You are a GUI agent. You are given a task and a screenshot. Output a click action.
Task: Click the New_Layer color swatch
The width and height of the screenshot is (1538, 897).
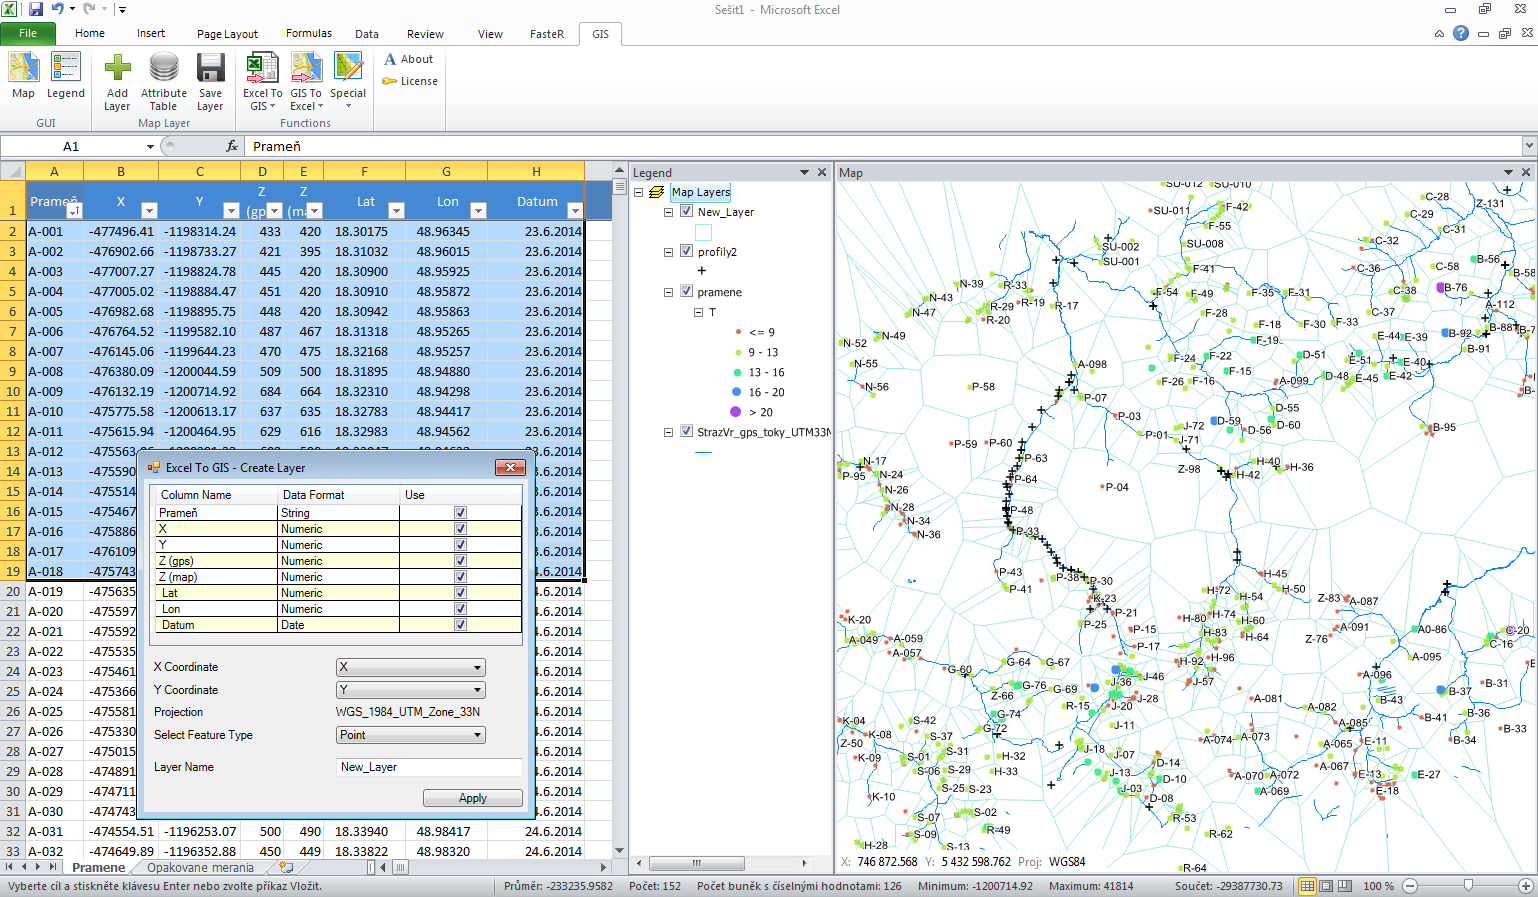[x=703, y=232]
